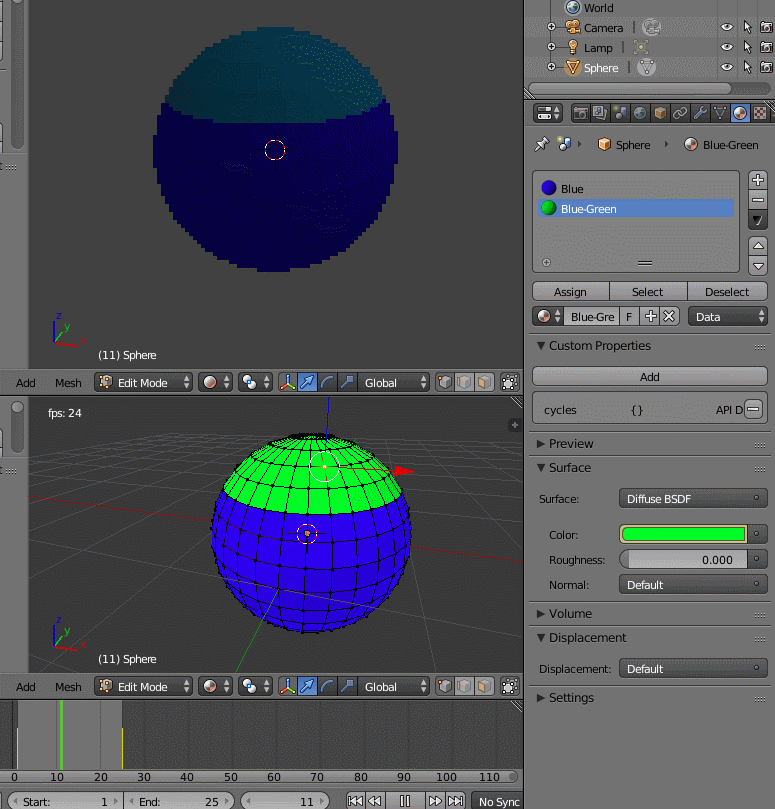The image size is (775, 809).
Task: Open the Texture properties tab
Action: 760,113
